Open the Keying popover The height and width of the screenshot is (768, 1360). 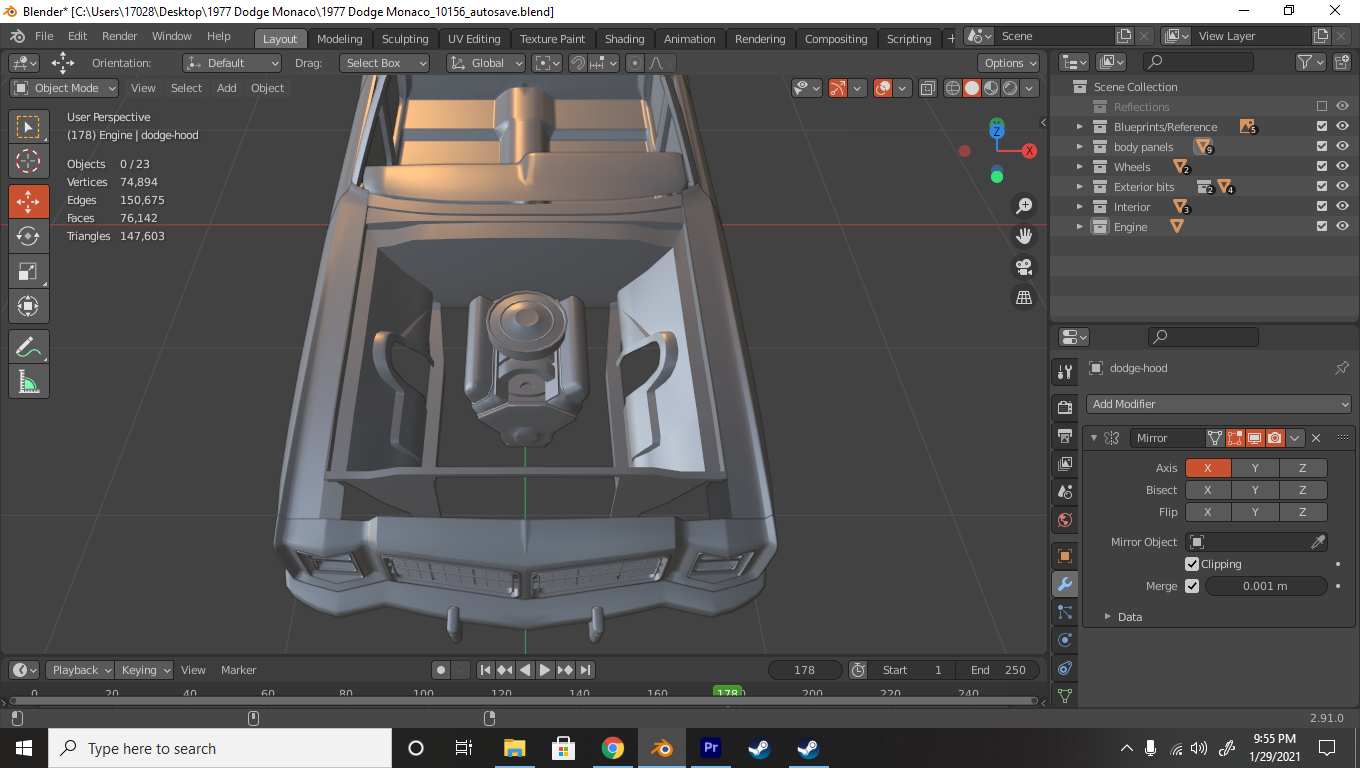click(146, 670)
